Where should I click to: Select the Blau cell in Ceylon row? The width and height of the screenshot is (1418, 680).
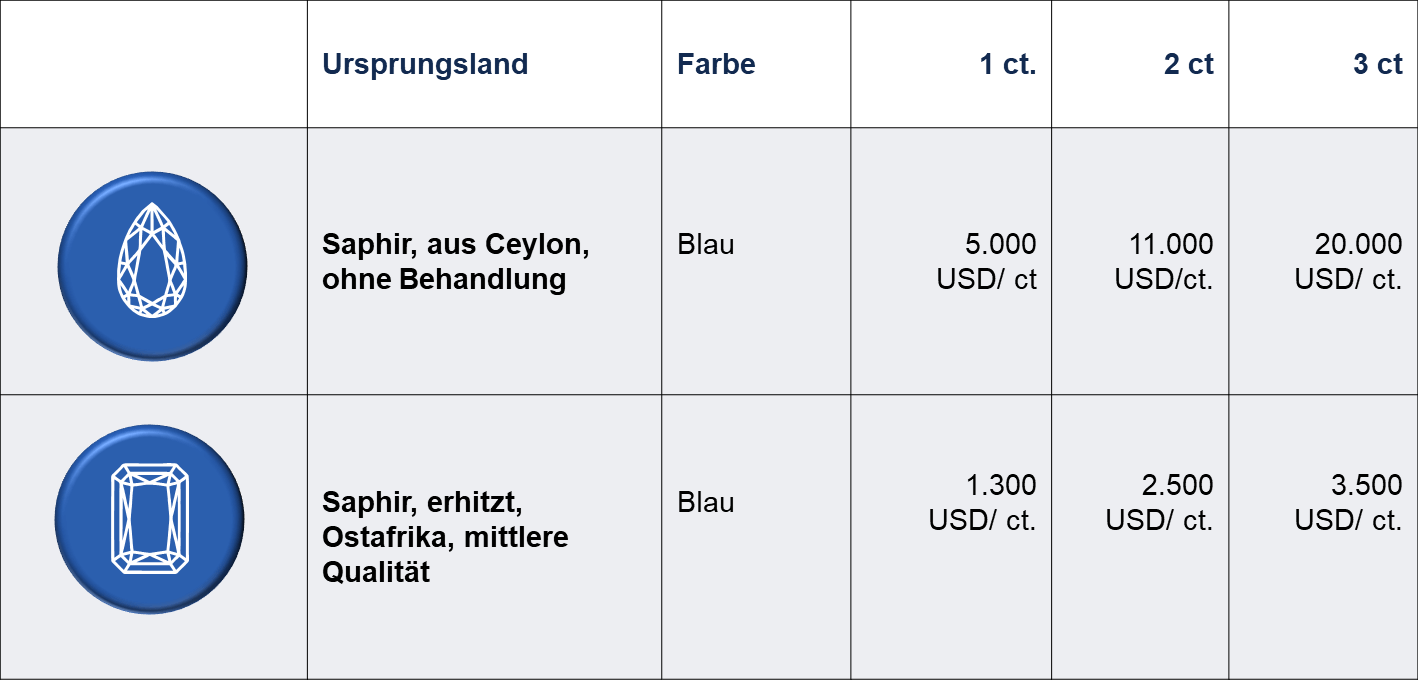(x=705, y=244)
